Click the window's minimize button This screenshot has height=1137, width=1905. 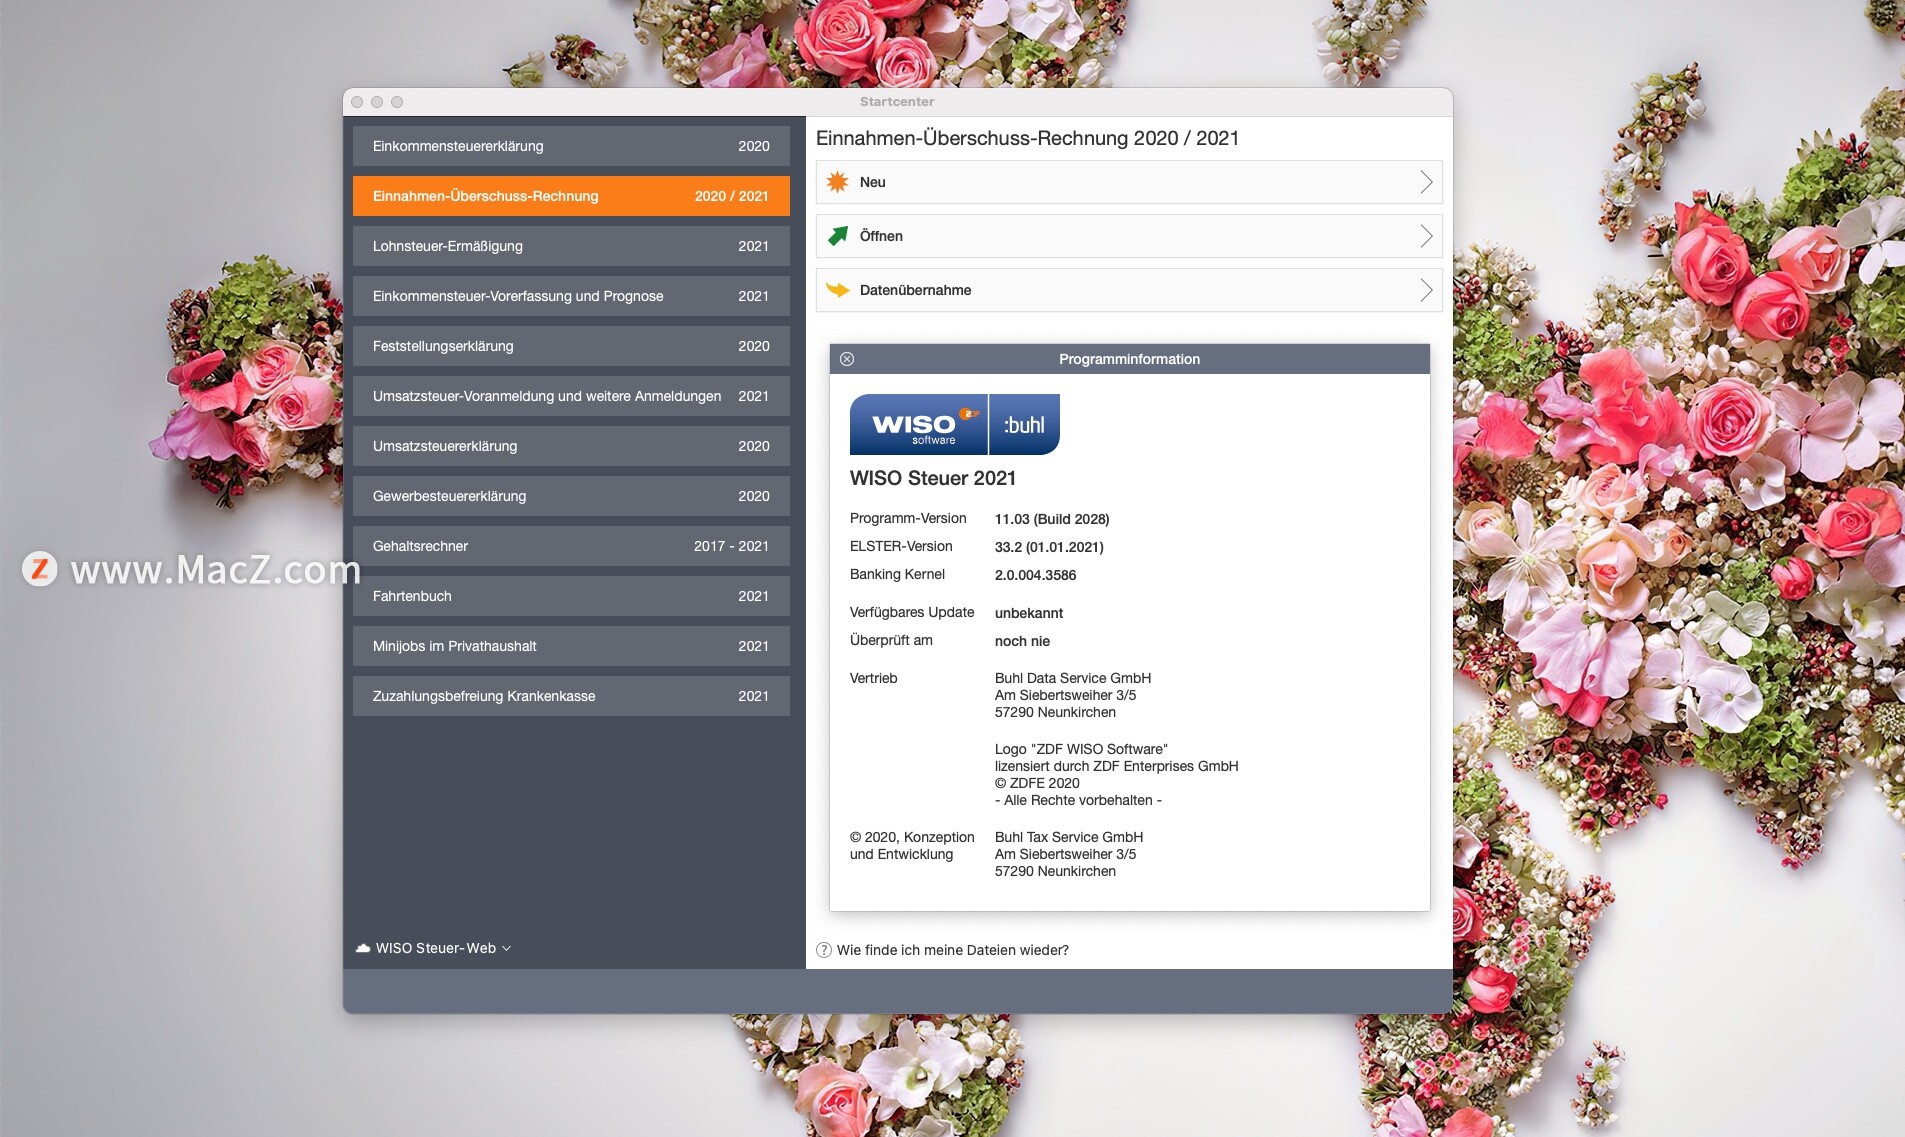[x=377, y=102]
